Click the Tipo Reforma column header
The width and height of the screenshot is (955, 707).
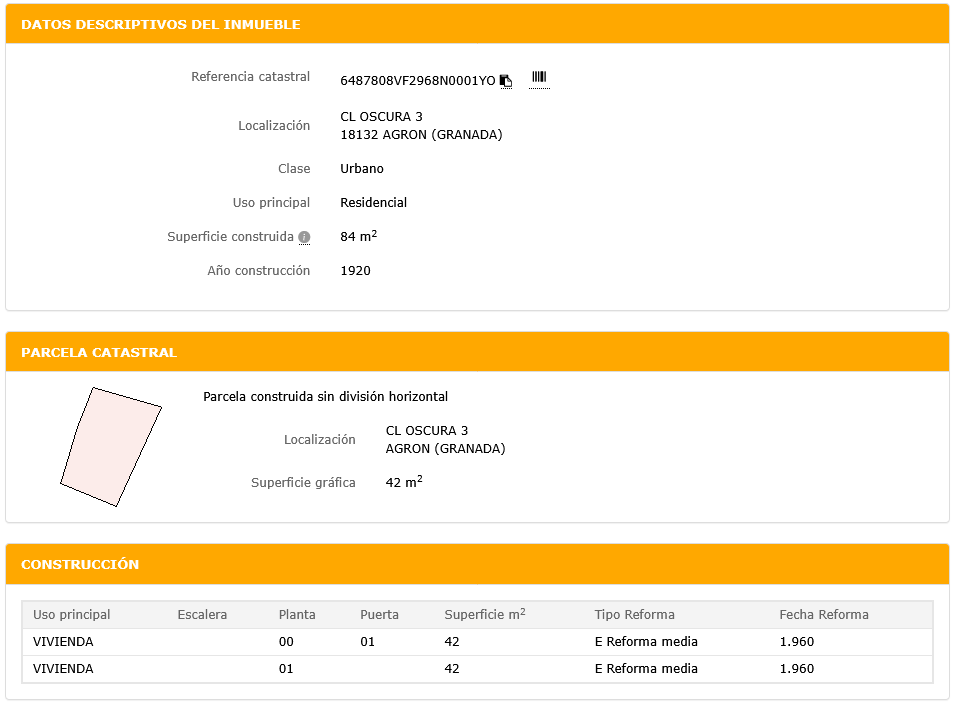tap(634, 615)
